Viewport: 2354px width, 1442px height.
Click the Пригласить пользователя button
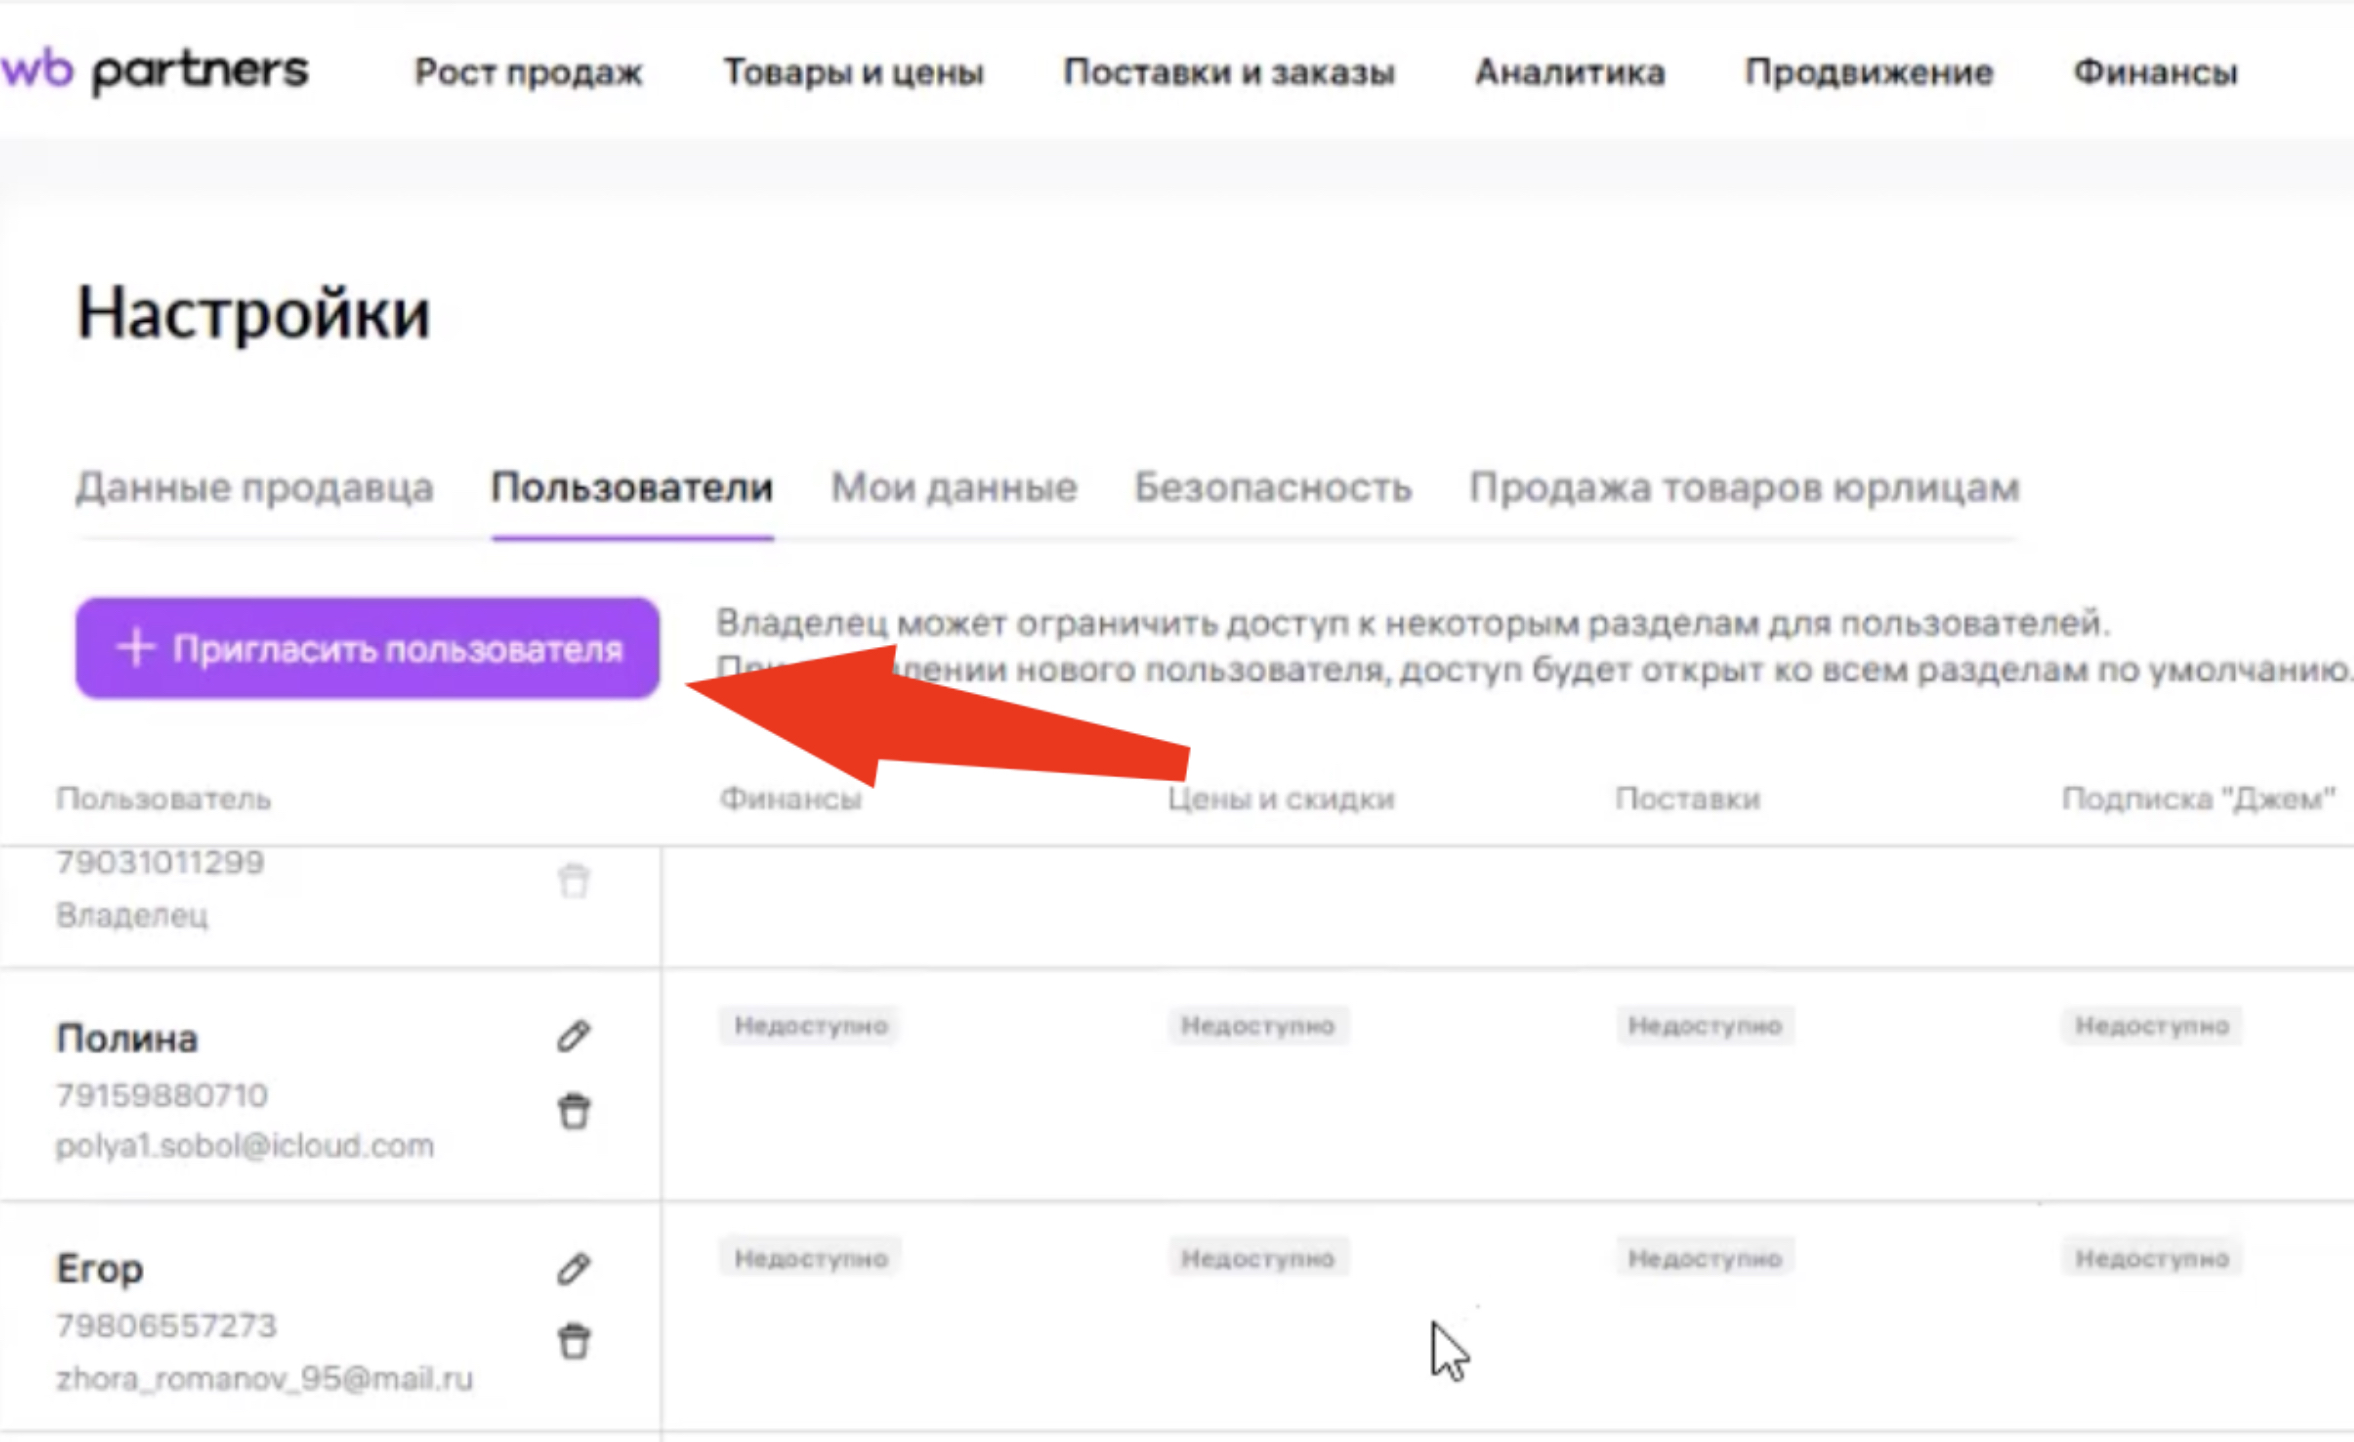(x=367, y=648)
